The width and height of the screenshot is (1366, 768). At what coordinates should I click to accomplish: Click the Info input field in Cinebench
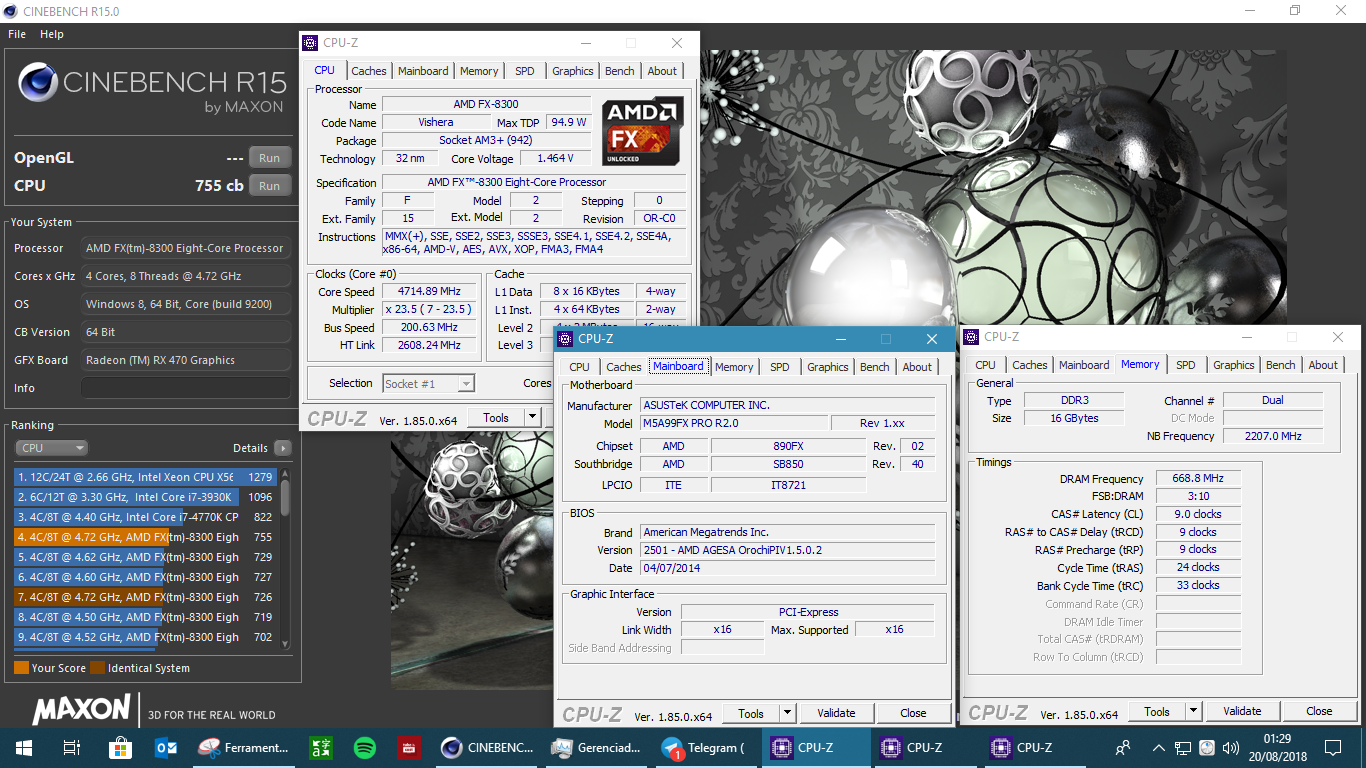click(187, 388)
